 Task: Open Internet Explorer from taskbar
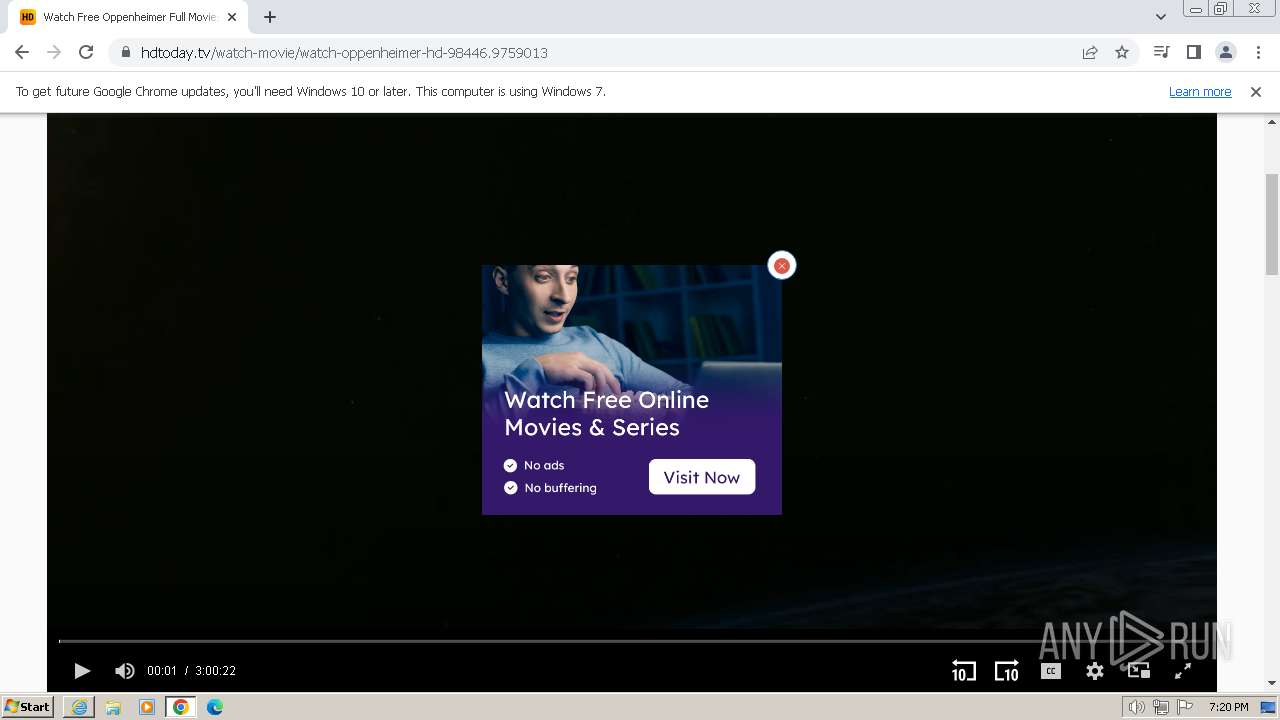(79, 707)
